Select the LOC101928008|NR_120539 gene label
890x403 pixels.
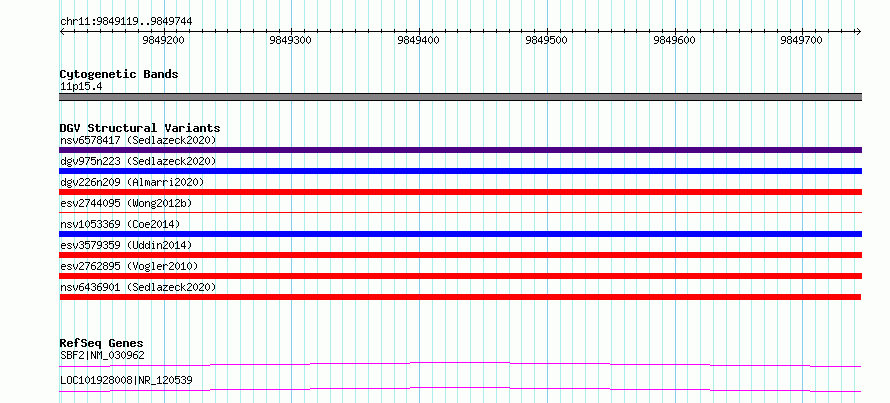click(x=126, y=380)
